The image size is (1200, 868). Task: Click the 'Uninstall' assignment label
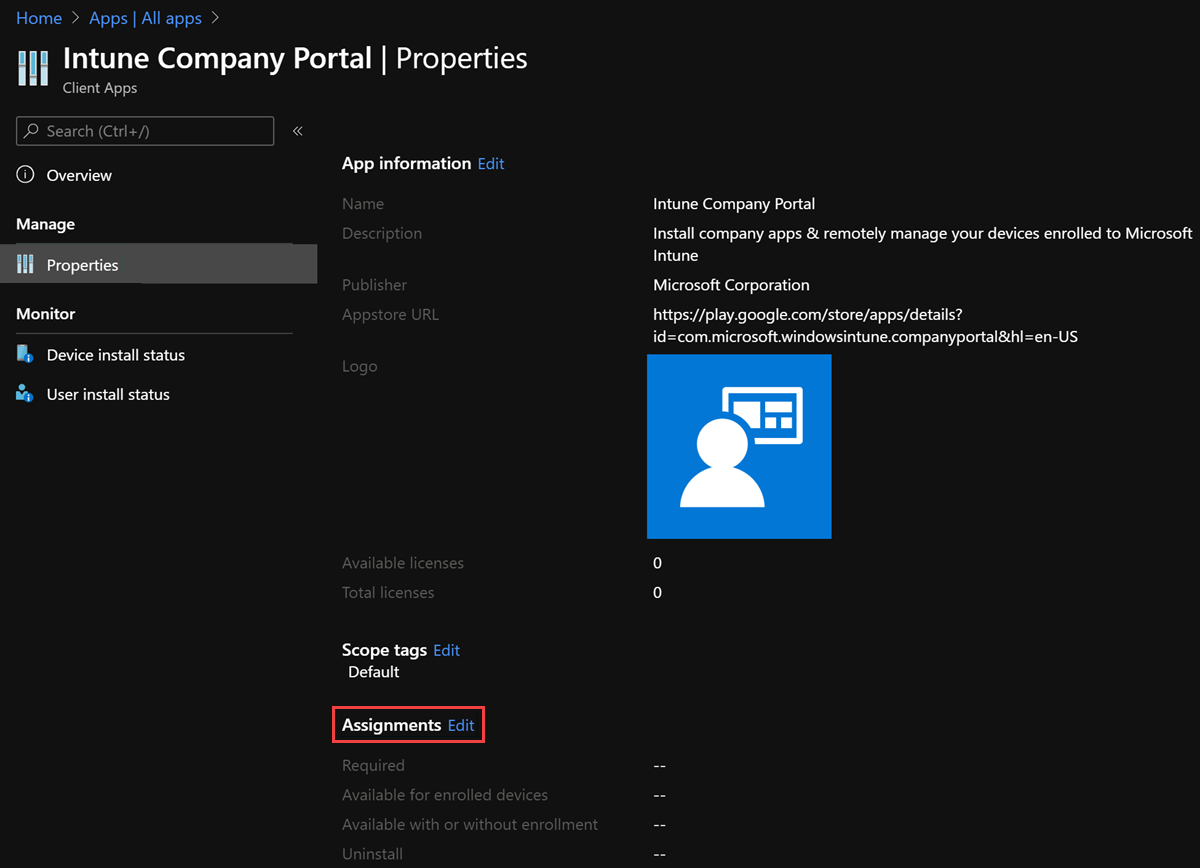pos(372,855)
